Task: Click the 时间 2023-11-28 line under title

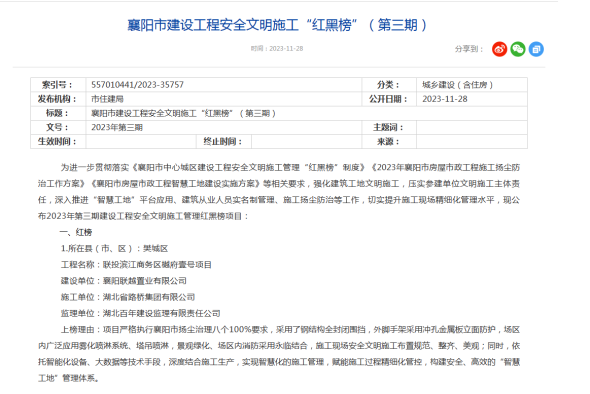Action: tap(277, 49)
